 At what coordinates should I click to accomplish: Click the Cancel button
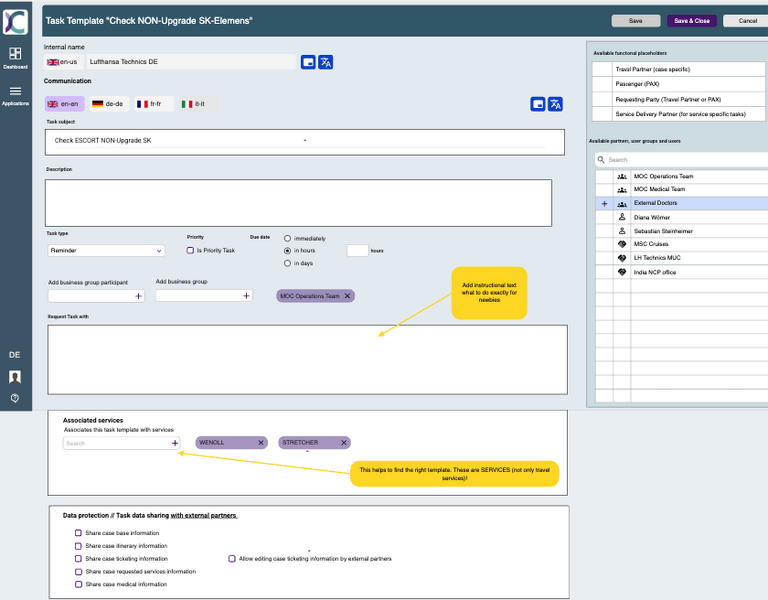coord(747,21)
